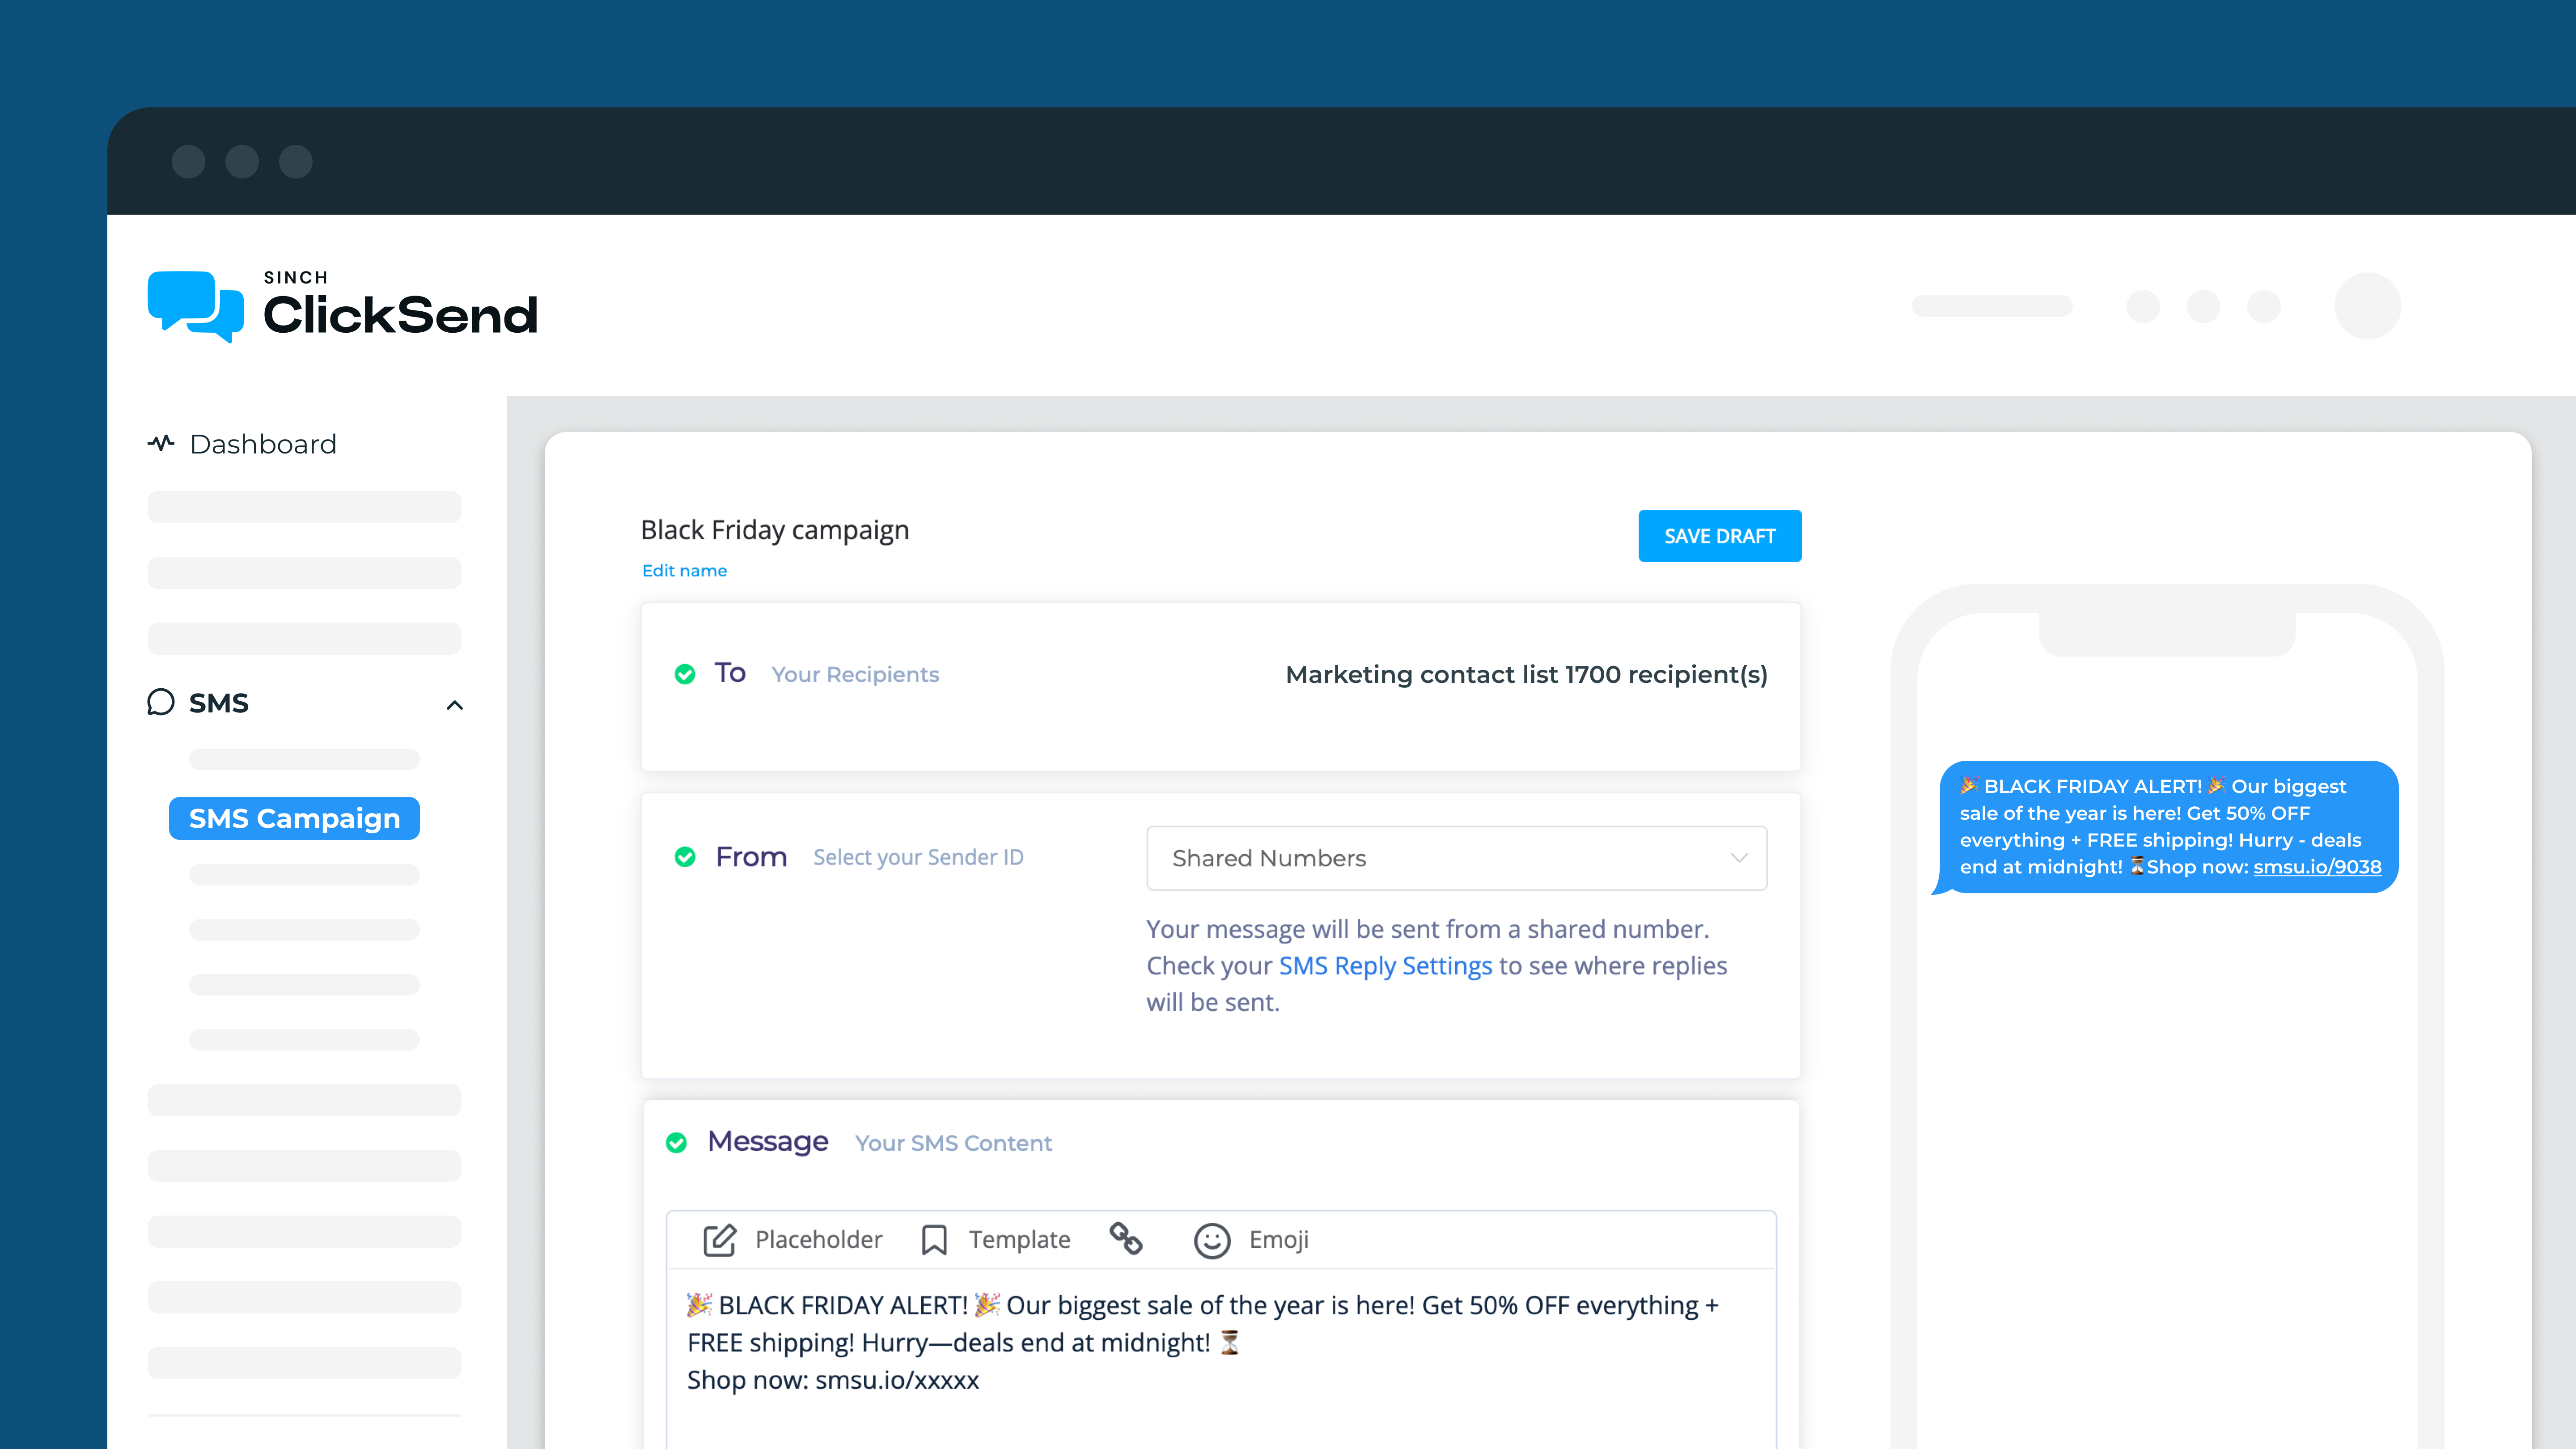Click the green check beside To
Viewport: 2576px width, 1449px height.
[685, 674]
